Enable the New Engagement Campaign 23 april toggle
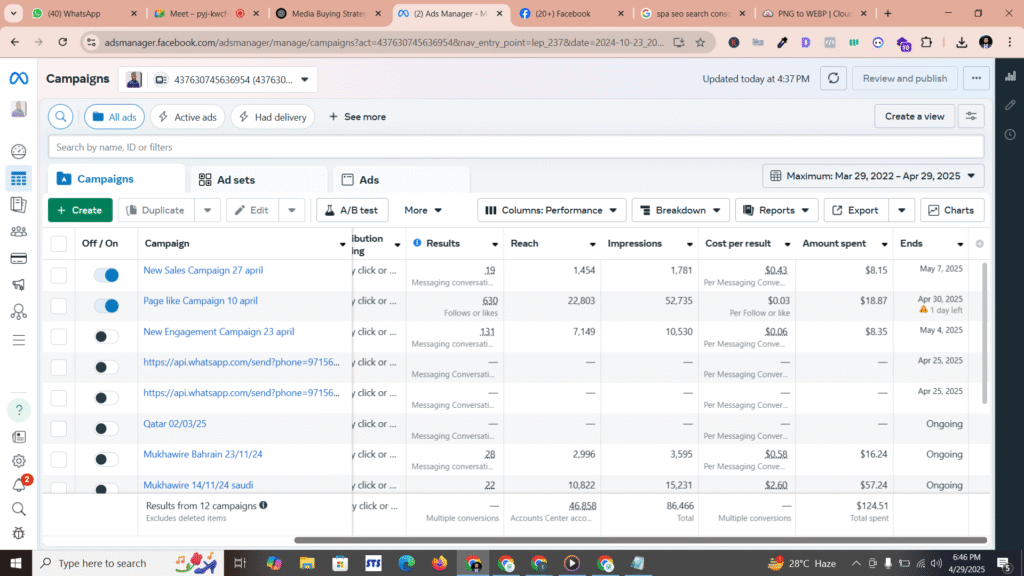 click(x=106, y=336)
